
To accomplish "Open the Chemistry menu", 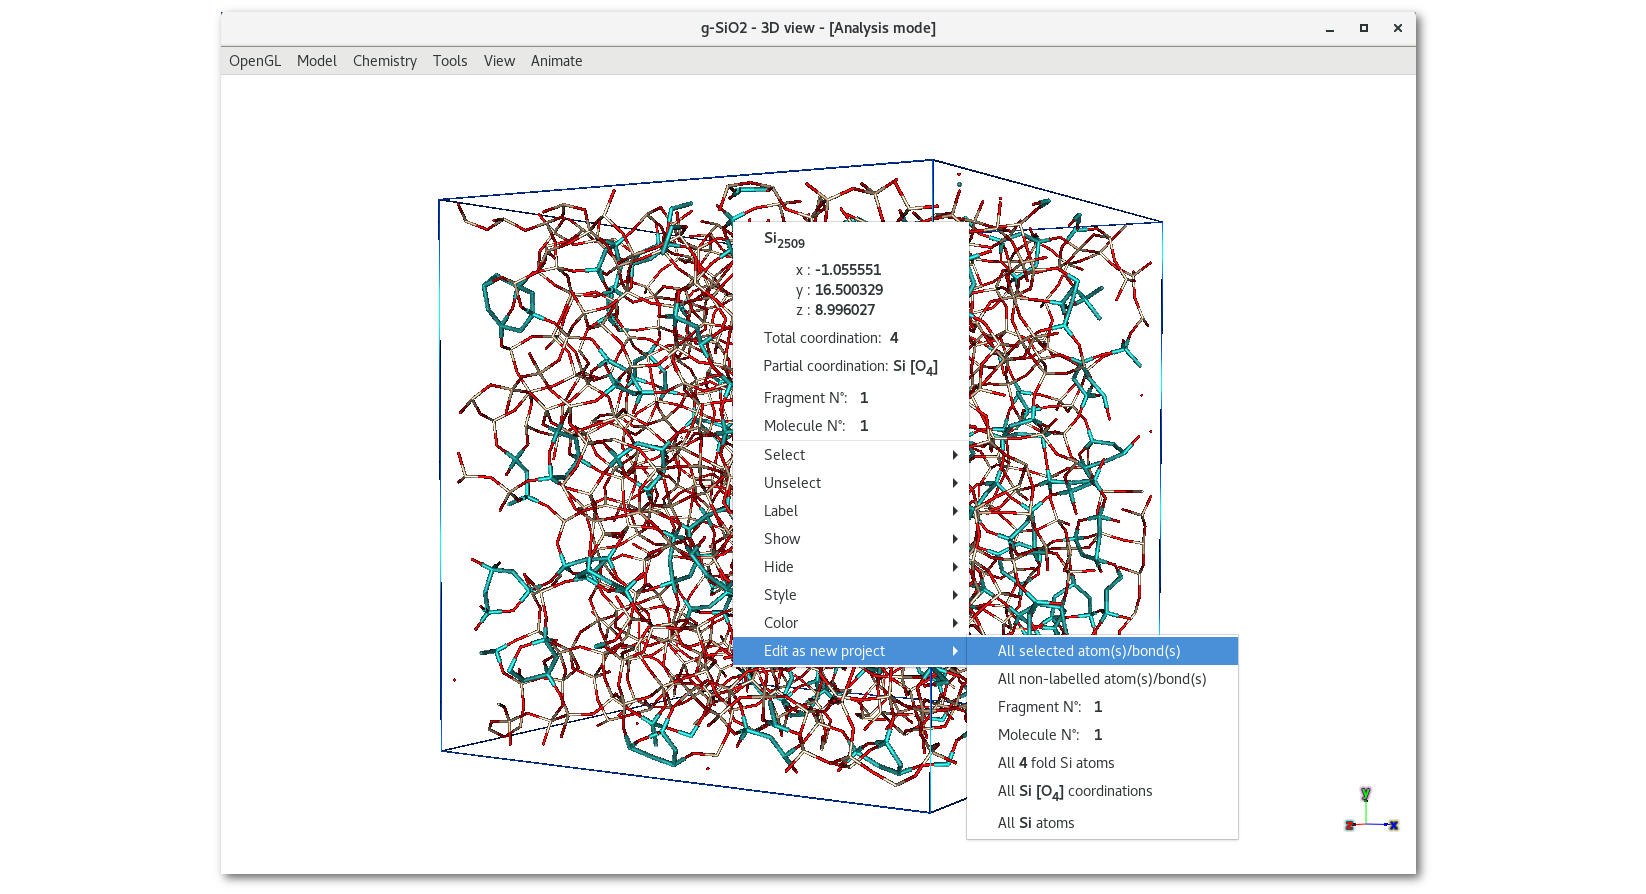I will pos(384,61).
